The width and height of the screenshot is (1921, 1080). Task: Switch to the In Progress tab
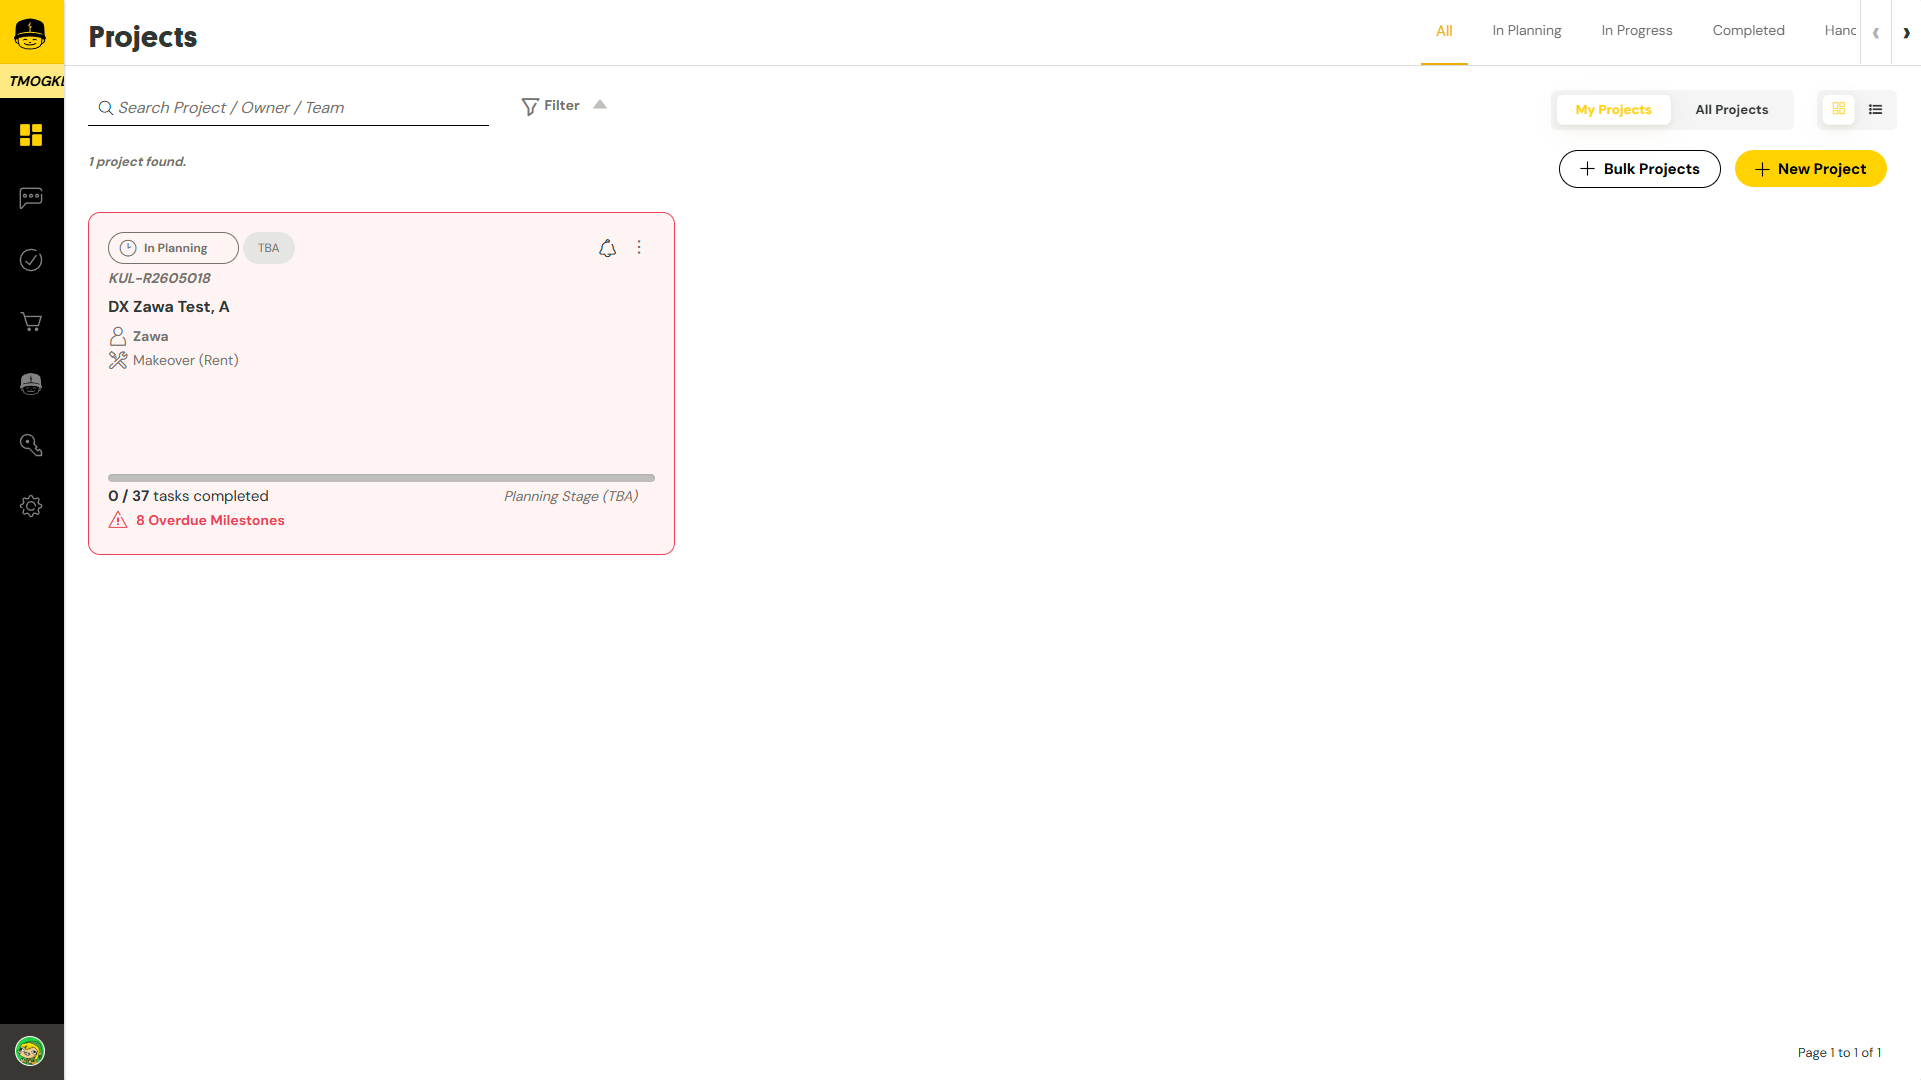(x=1636, y=31)
